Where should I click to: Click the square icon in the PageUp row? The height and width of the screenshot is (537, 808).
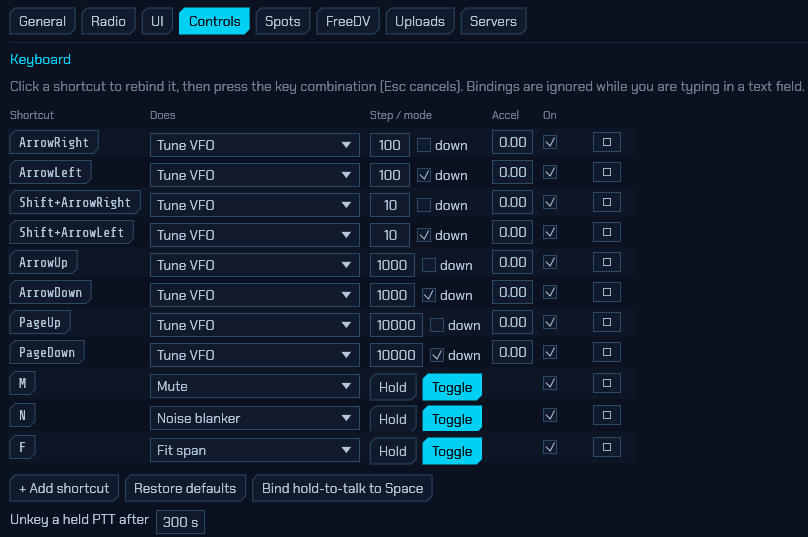pyautogui.click(x=607, y=322)
